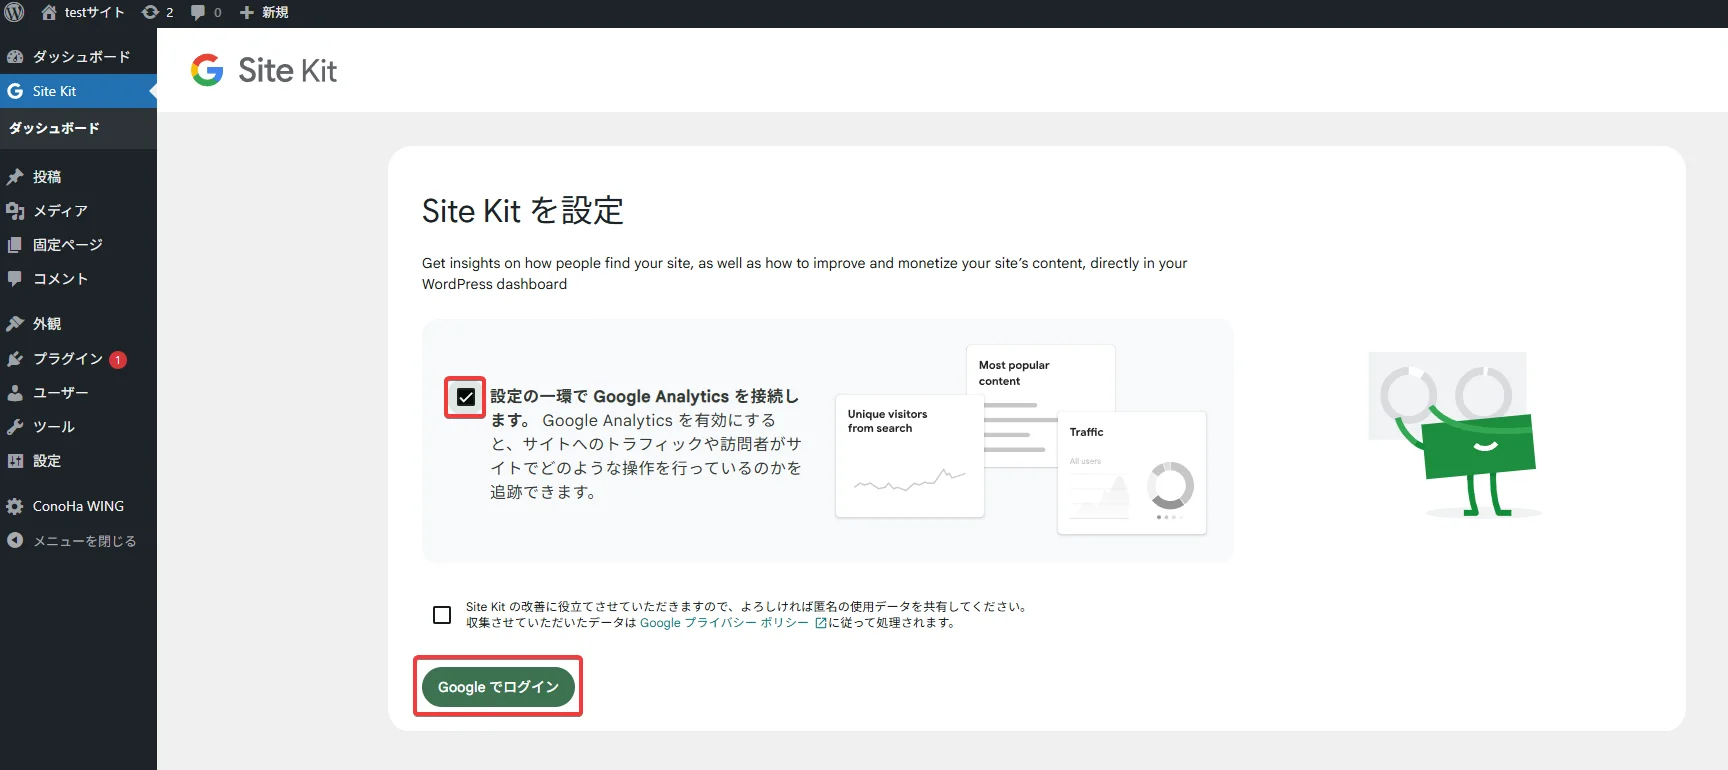The image size is (1728, 770).
Task: Click the green Site Kit mascot illustration
Action: click(1453, 434)
